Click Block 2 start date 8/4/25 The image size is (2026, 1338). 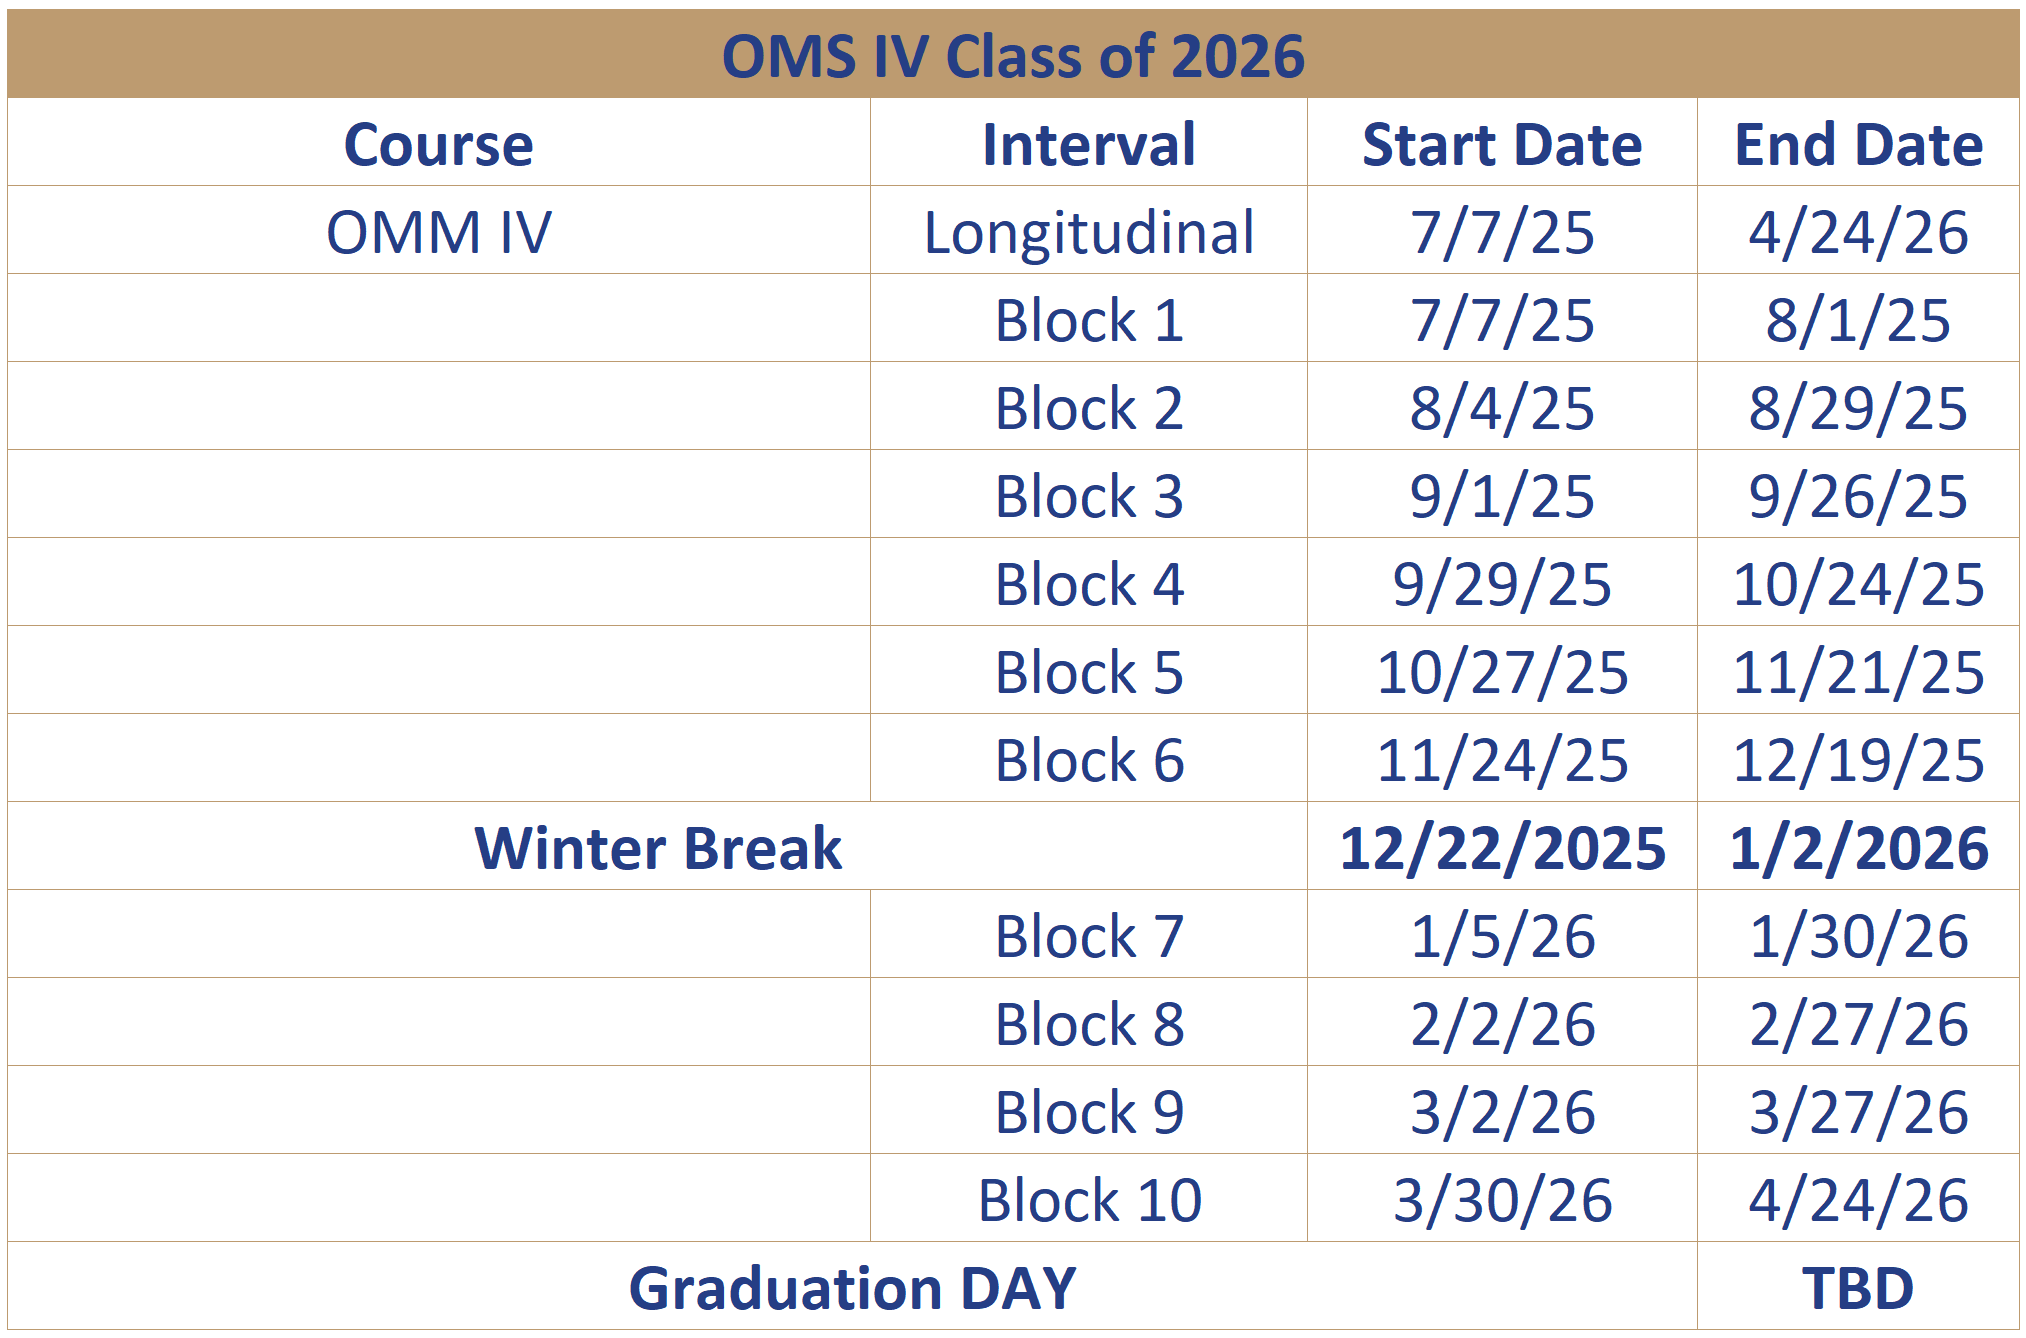coord(1502,408)
